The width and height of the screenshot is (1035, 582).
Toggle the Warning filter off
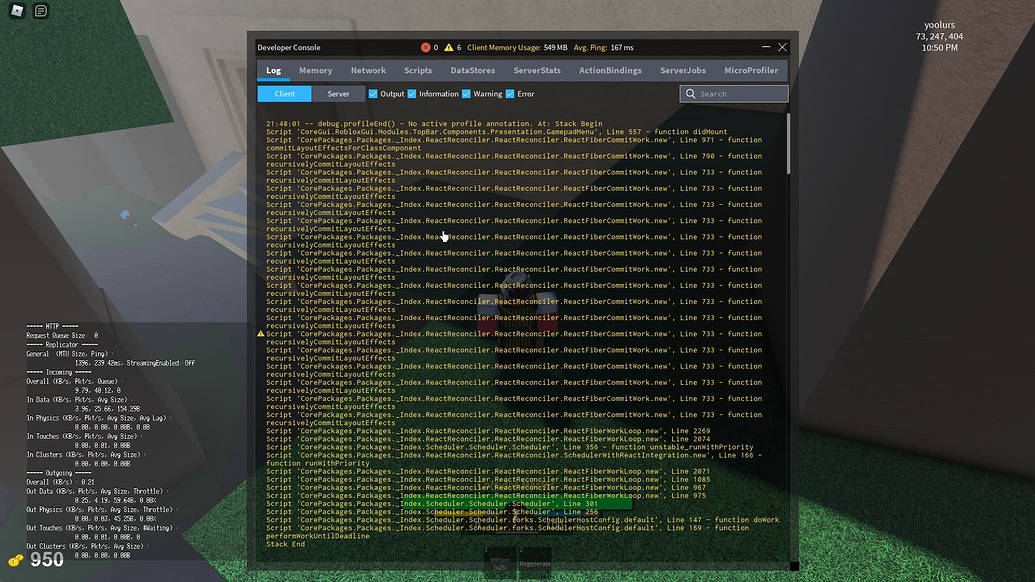[x=464, y=93]
